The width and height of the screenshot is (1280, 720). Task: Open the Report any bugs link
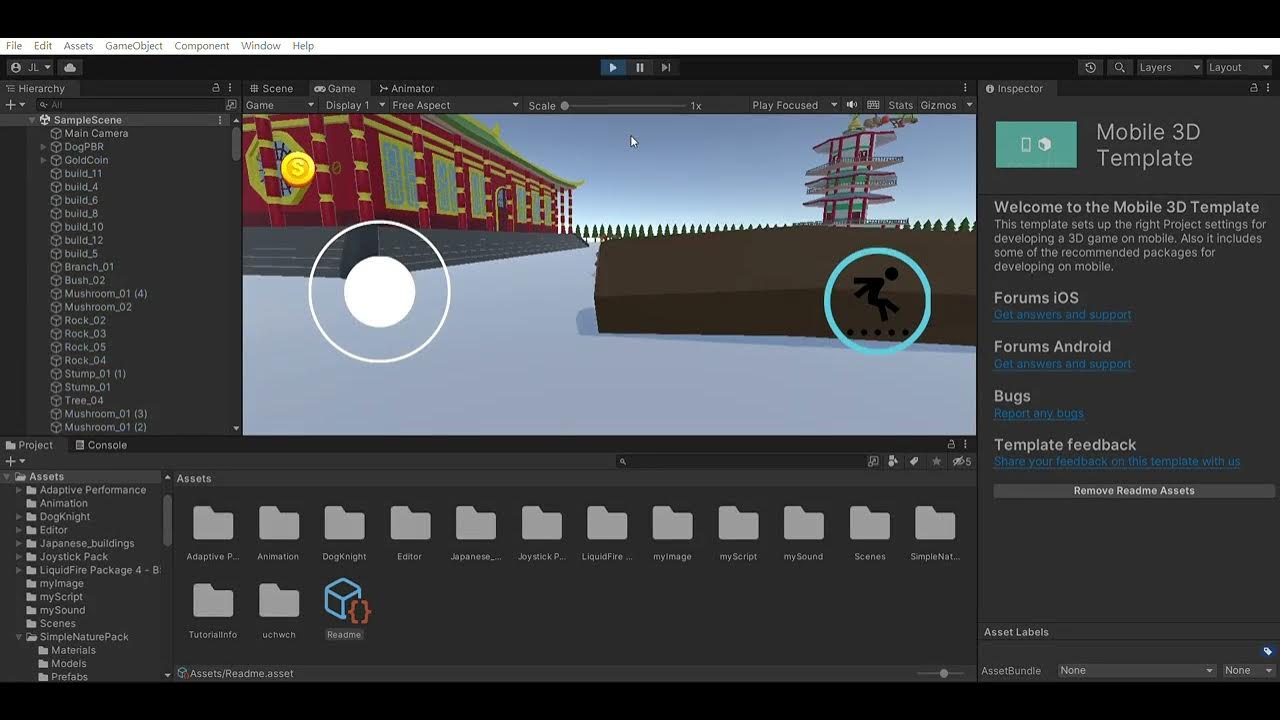[1038, 413]
